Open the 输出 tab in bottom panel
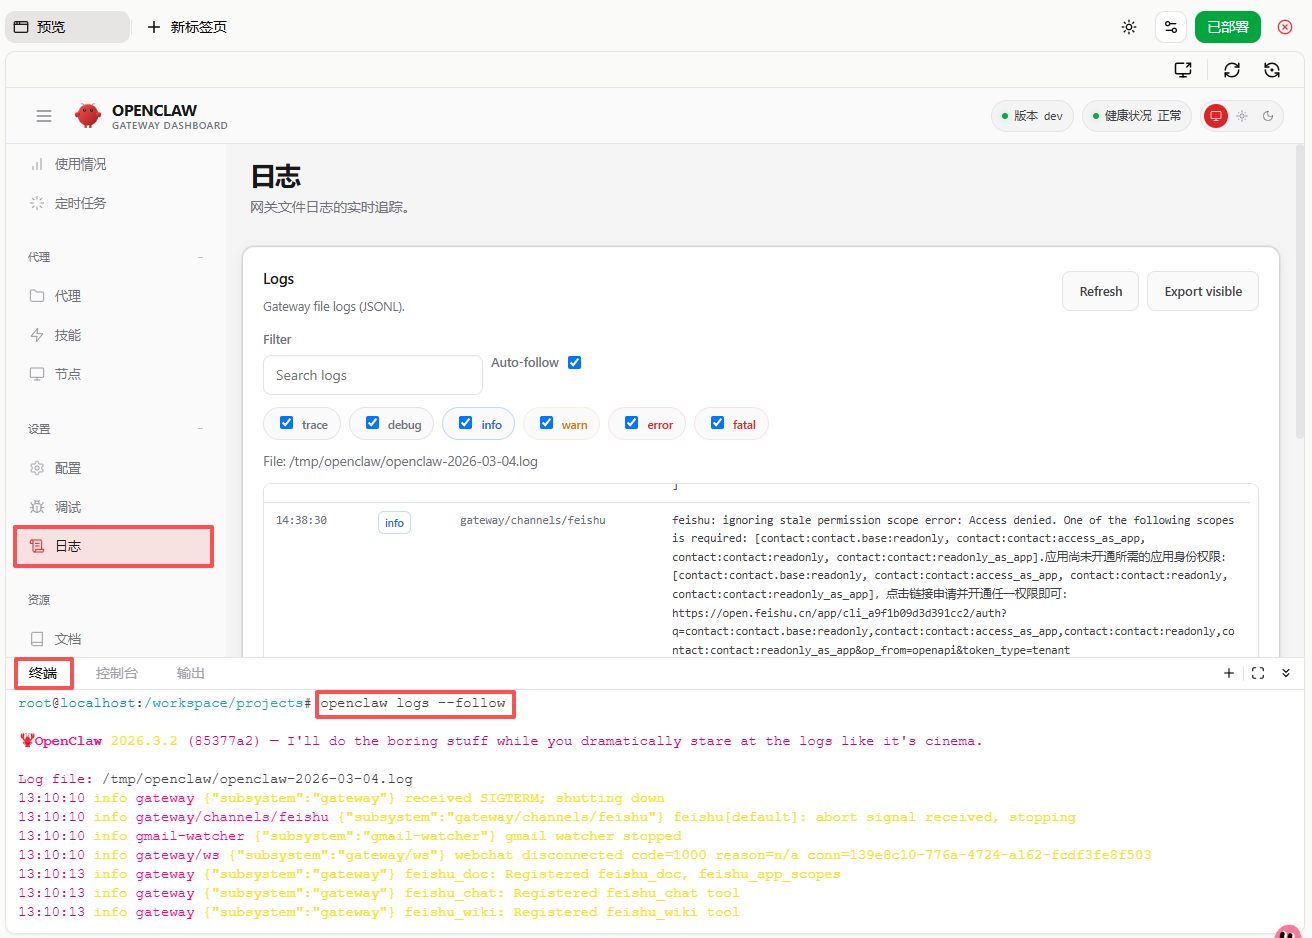 [x=190, y=673]
